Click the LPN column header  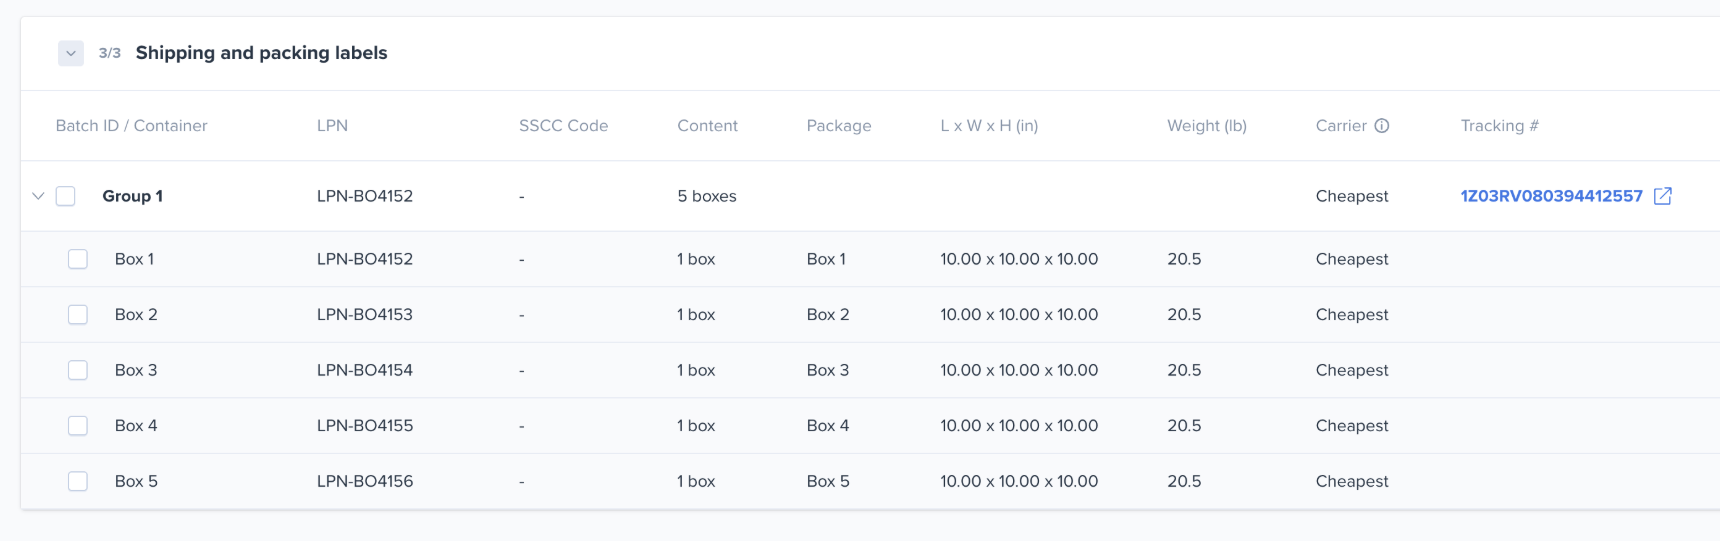click(x=332, y=126)
